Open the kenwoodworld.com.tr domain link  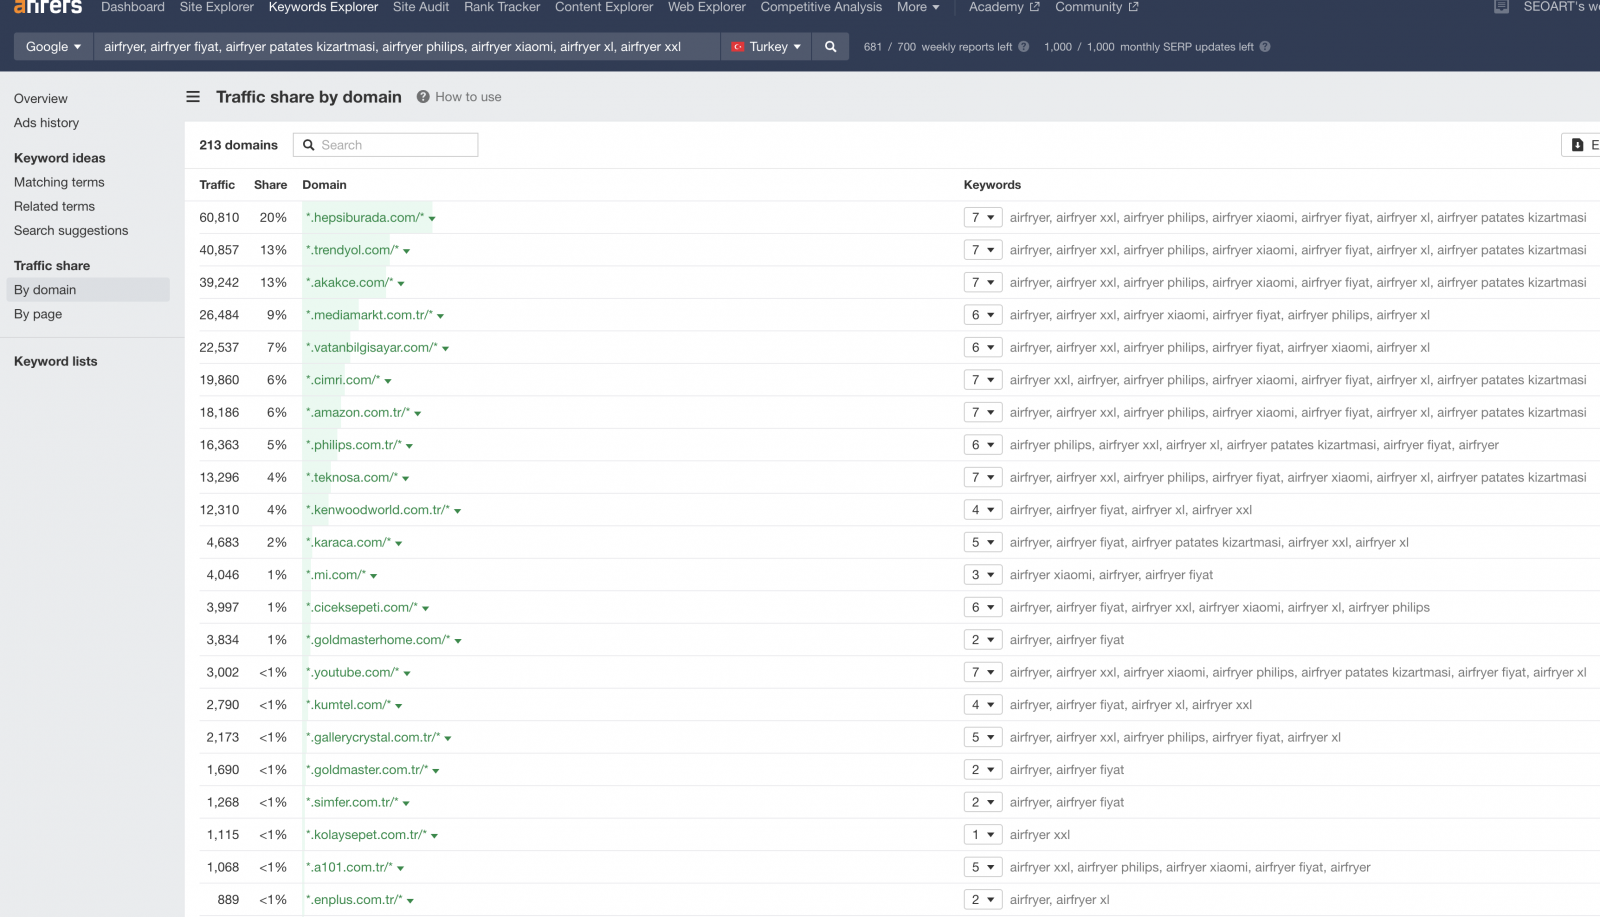point(377,510)
